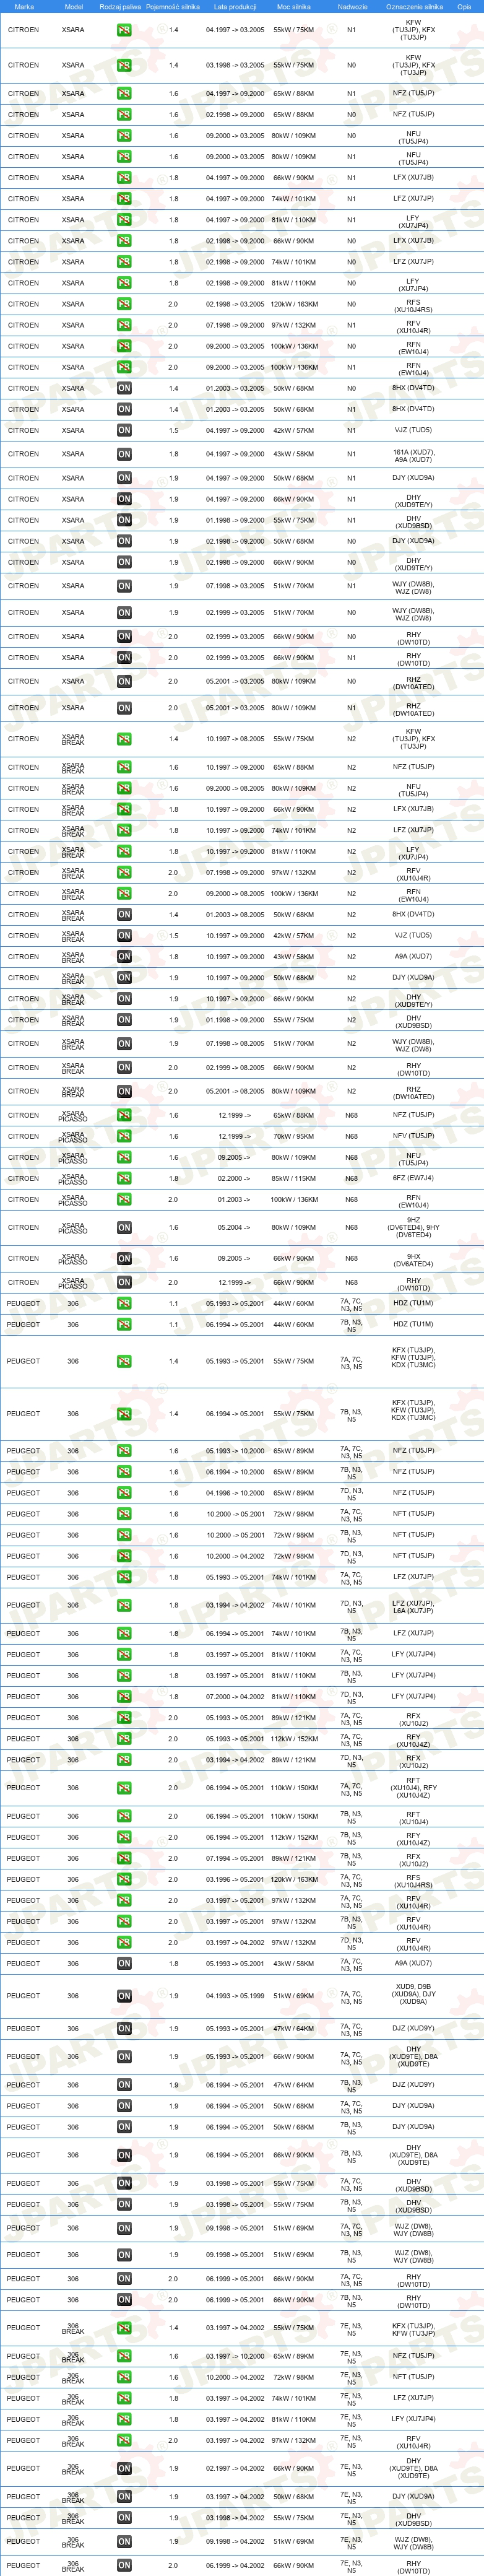This screenshot has height=2576, width=484.
Task: Click petrol icon in Xsara Picasso 6FZ (EW7J4) row
Action: (x=124, y=1178)
